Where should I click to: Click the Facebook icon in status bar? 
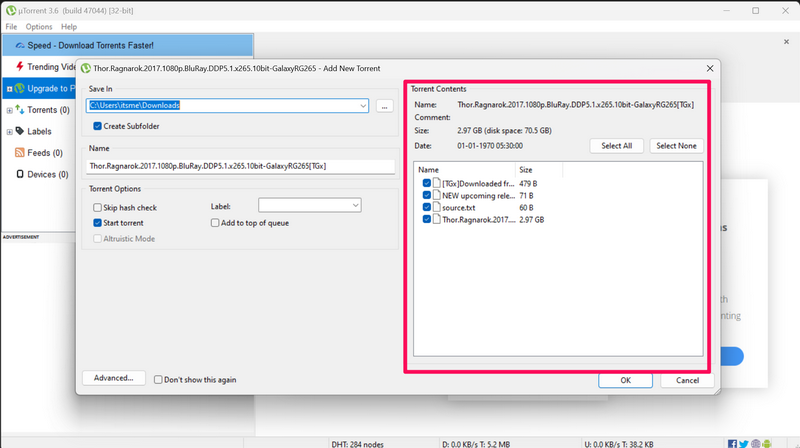[732, 442]
